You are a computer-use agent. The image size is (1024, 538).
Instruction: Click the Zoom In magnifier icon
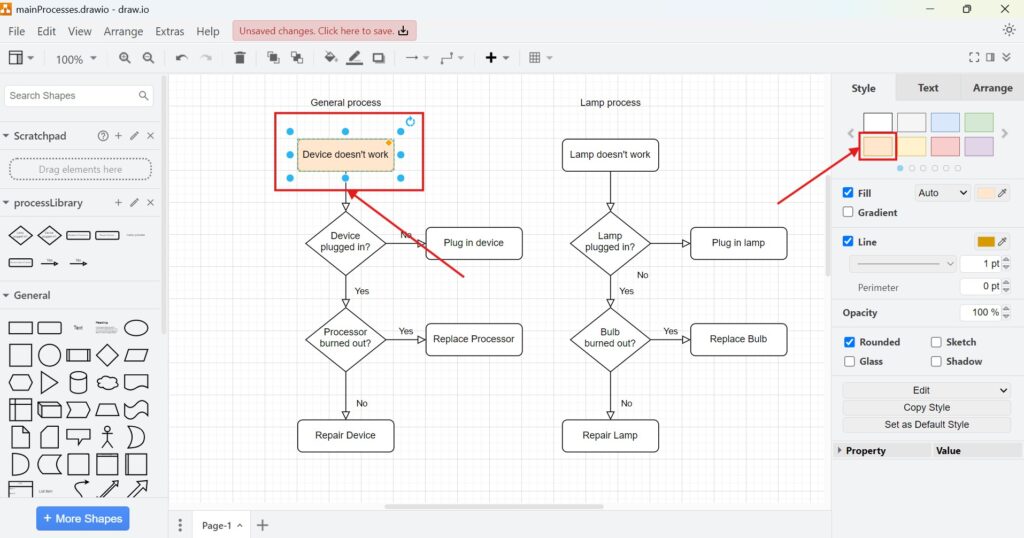(125, 58)
